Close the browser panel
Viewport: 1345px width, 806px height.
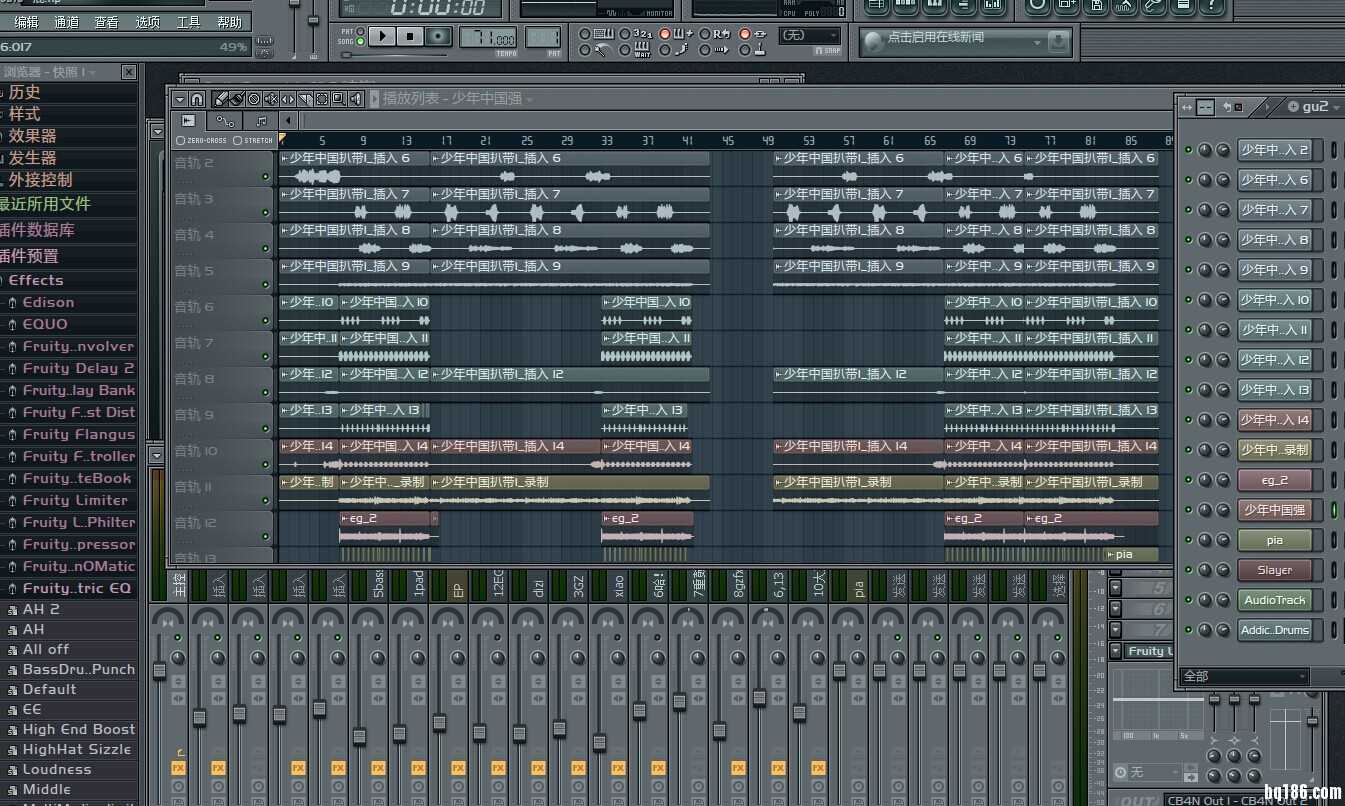129,72
